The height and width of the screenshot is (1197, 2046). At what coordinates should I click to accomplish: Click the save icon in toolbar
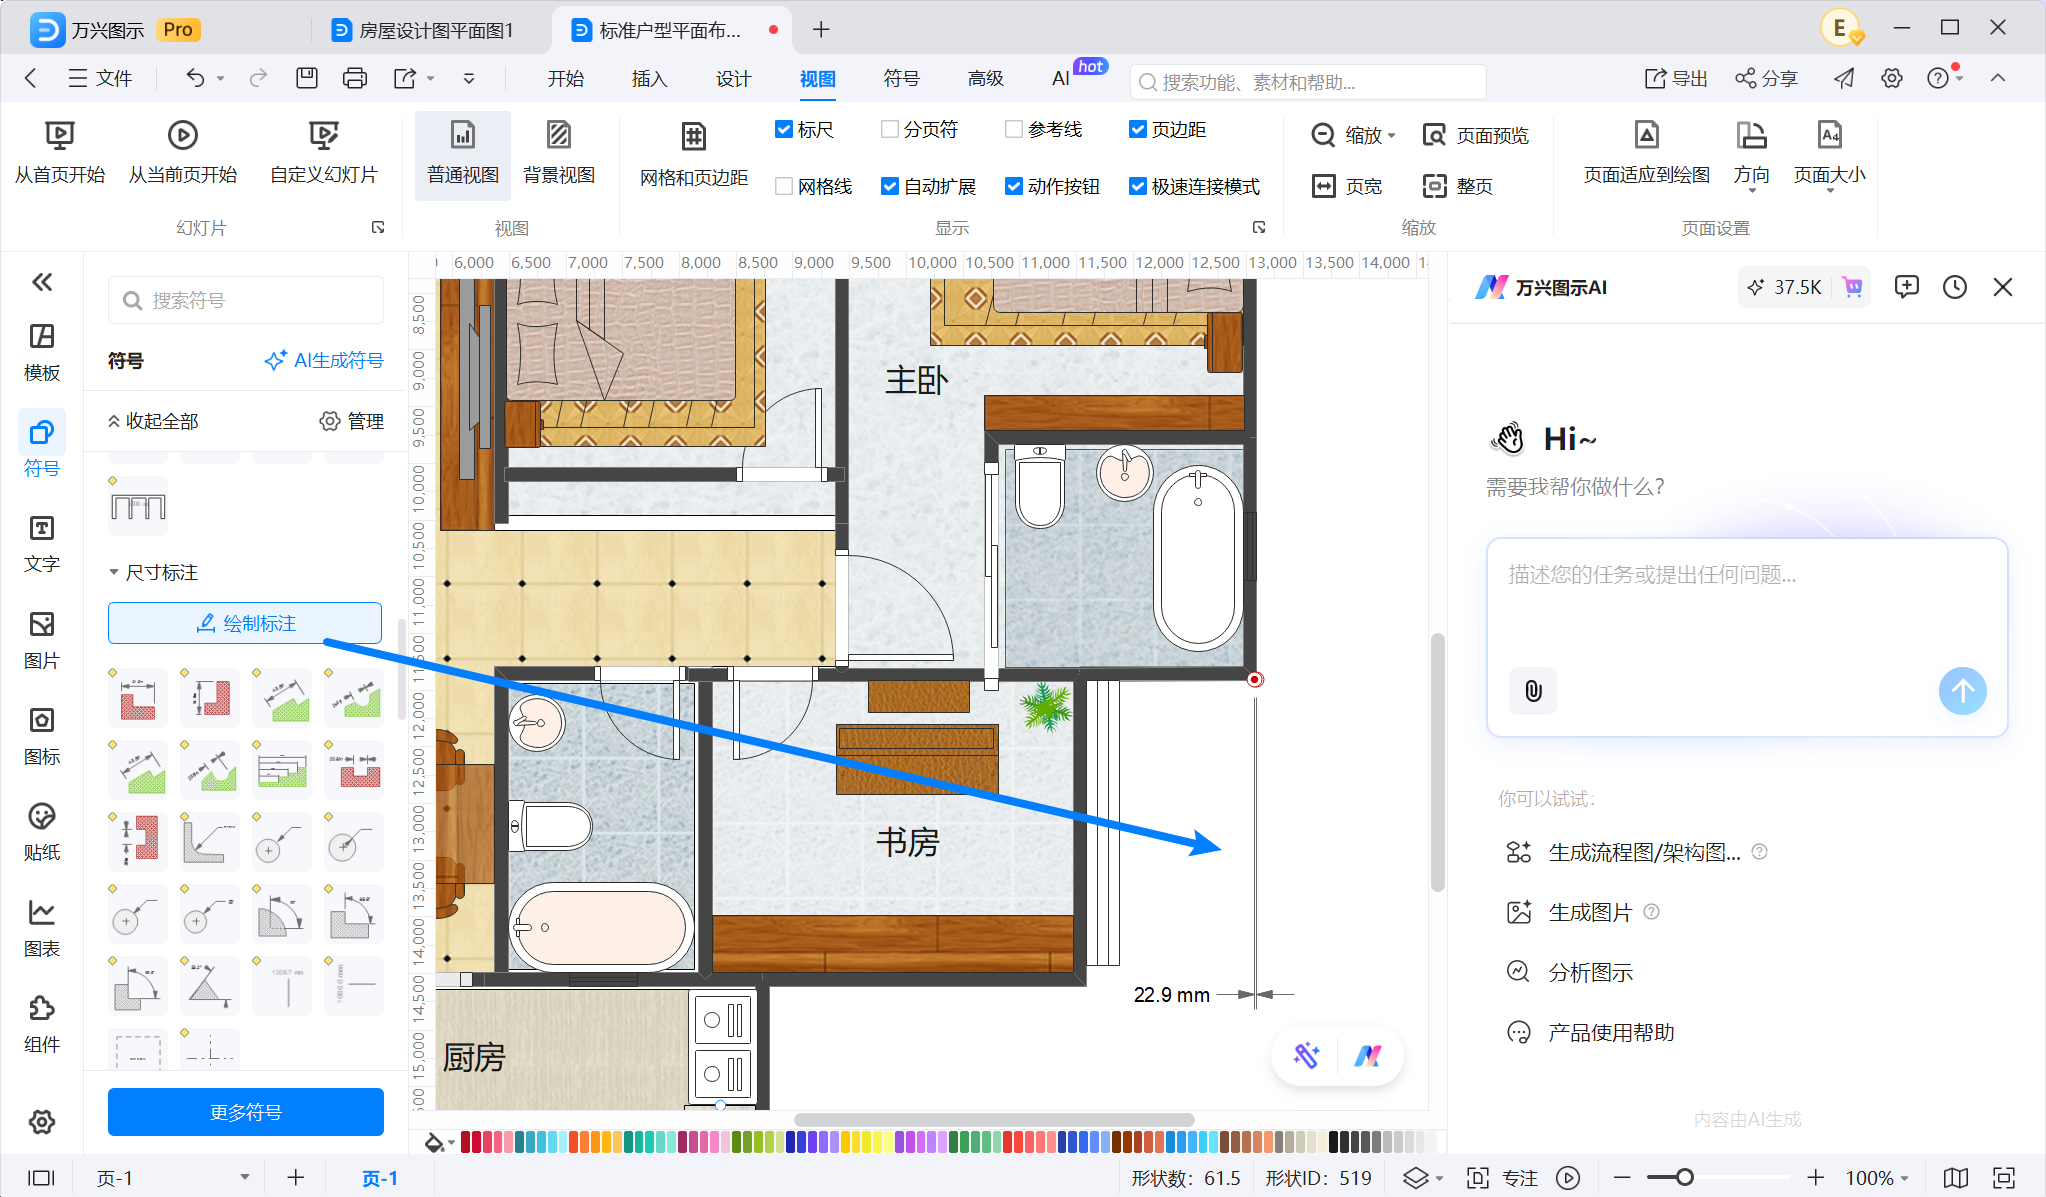(307, 78)
